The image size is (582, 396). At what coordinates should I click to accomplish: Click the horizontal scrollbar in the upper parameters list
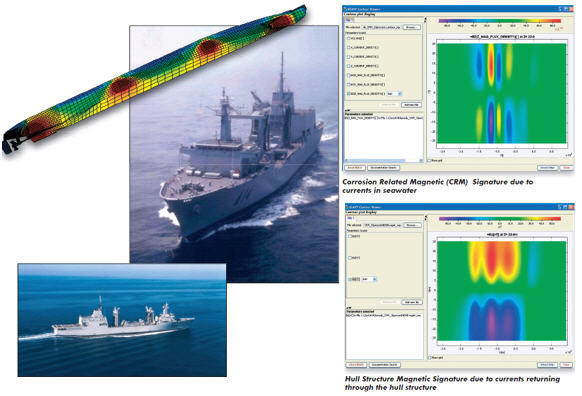tap(384, 161)
